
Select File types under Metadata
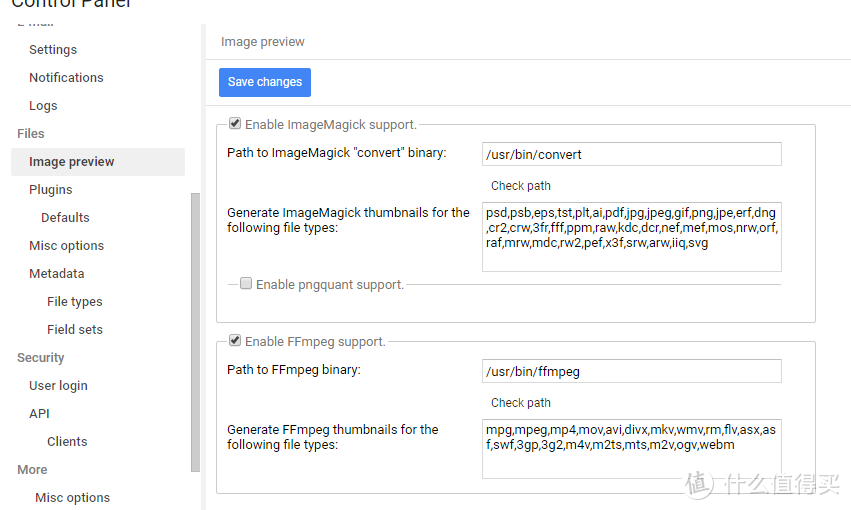point(75,302)
